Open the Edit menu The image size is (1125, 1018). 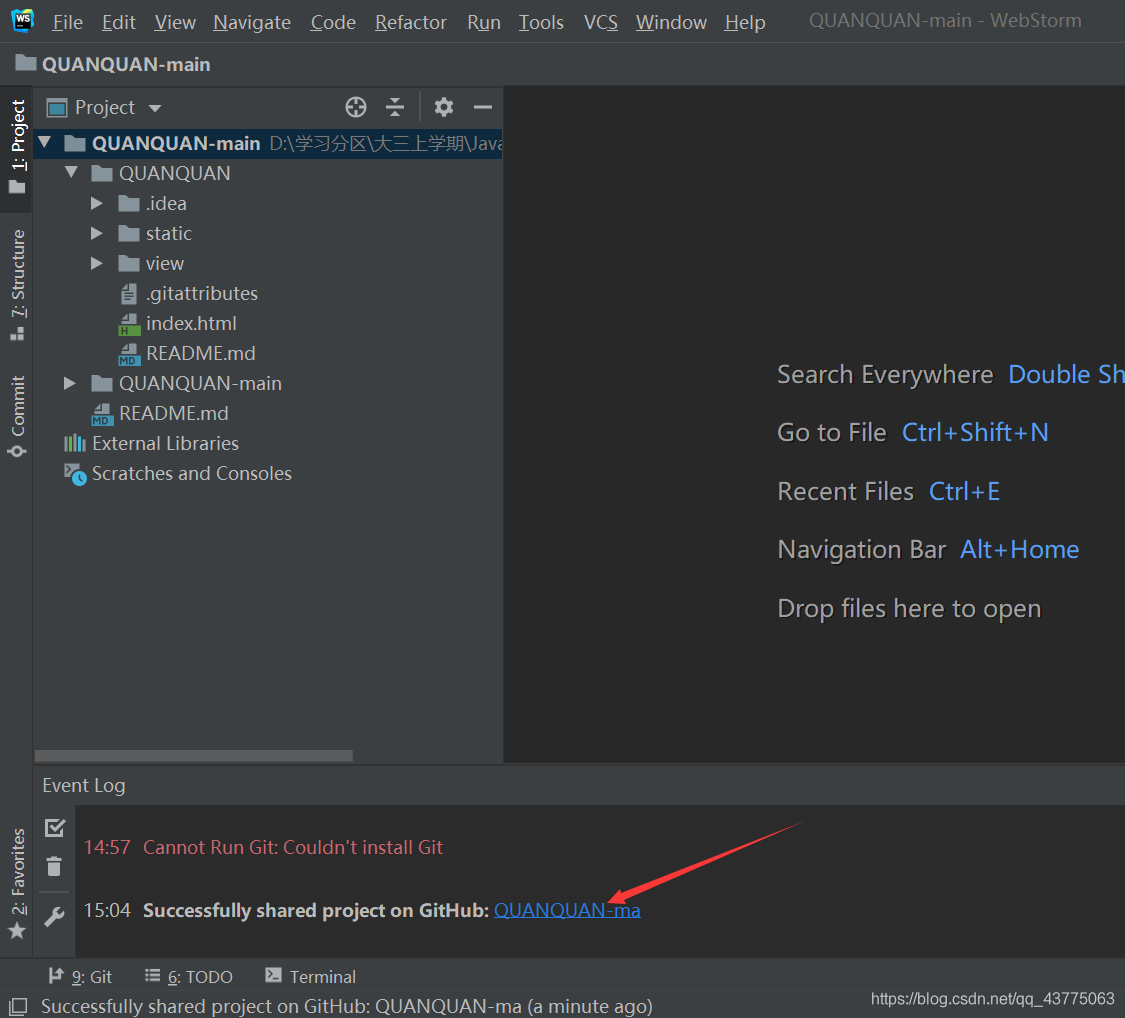tap(118, 22)
